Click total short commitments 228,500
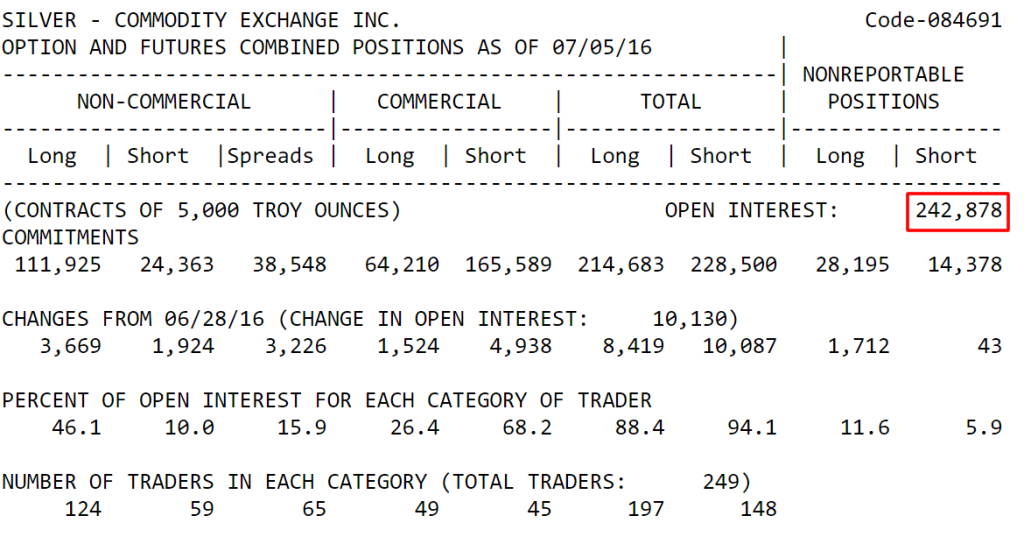Screen dimensions: 1024x537 733,265
